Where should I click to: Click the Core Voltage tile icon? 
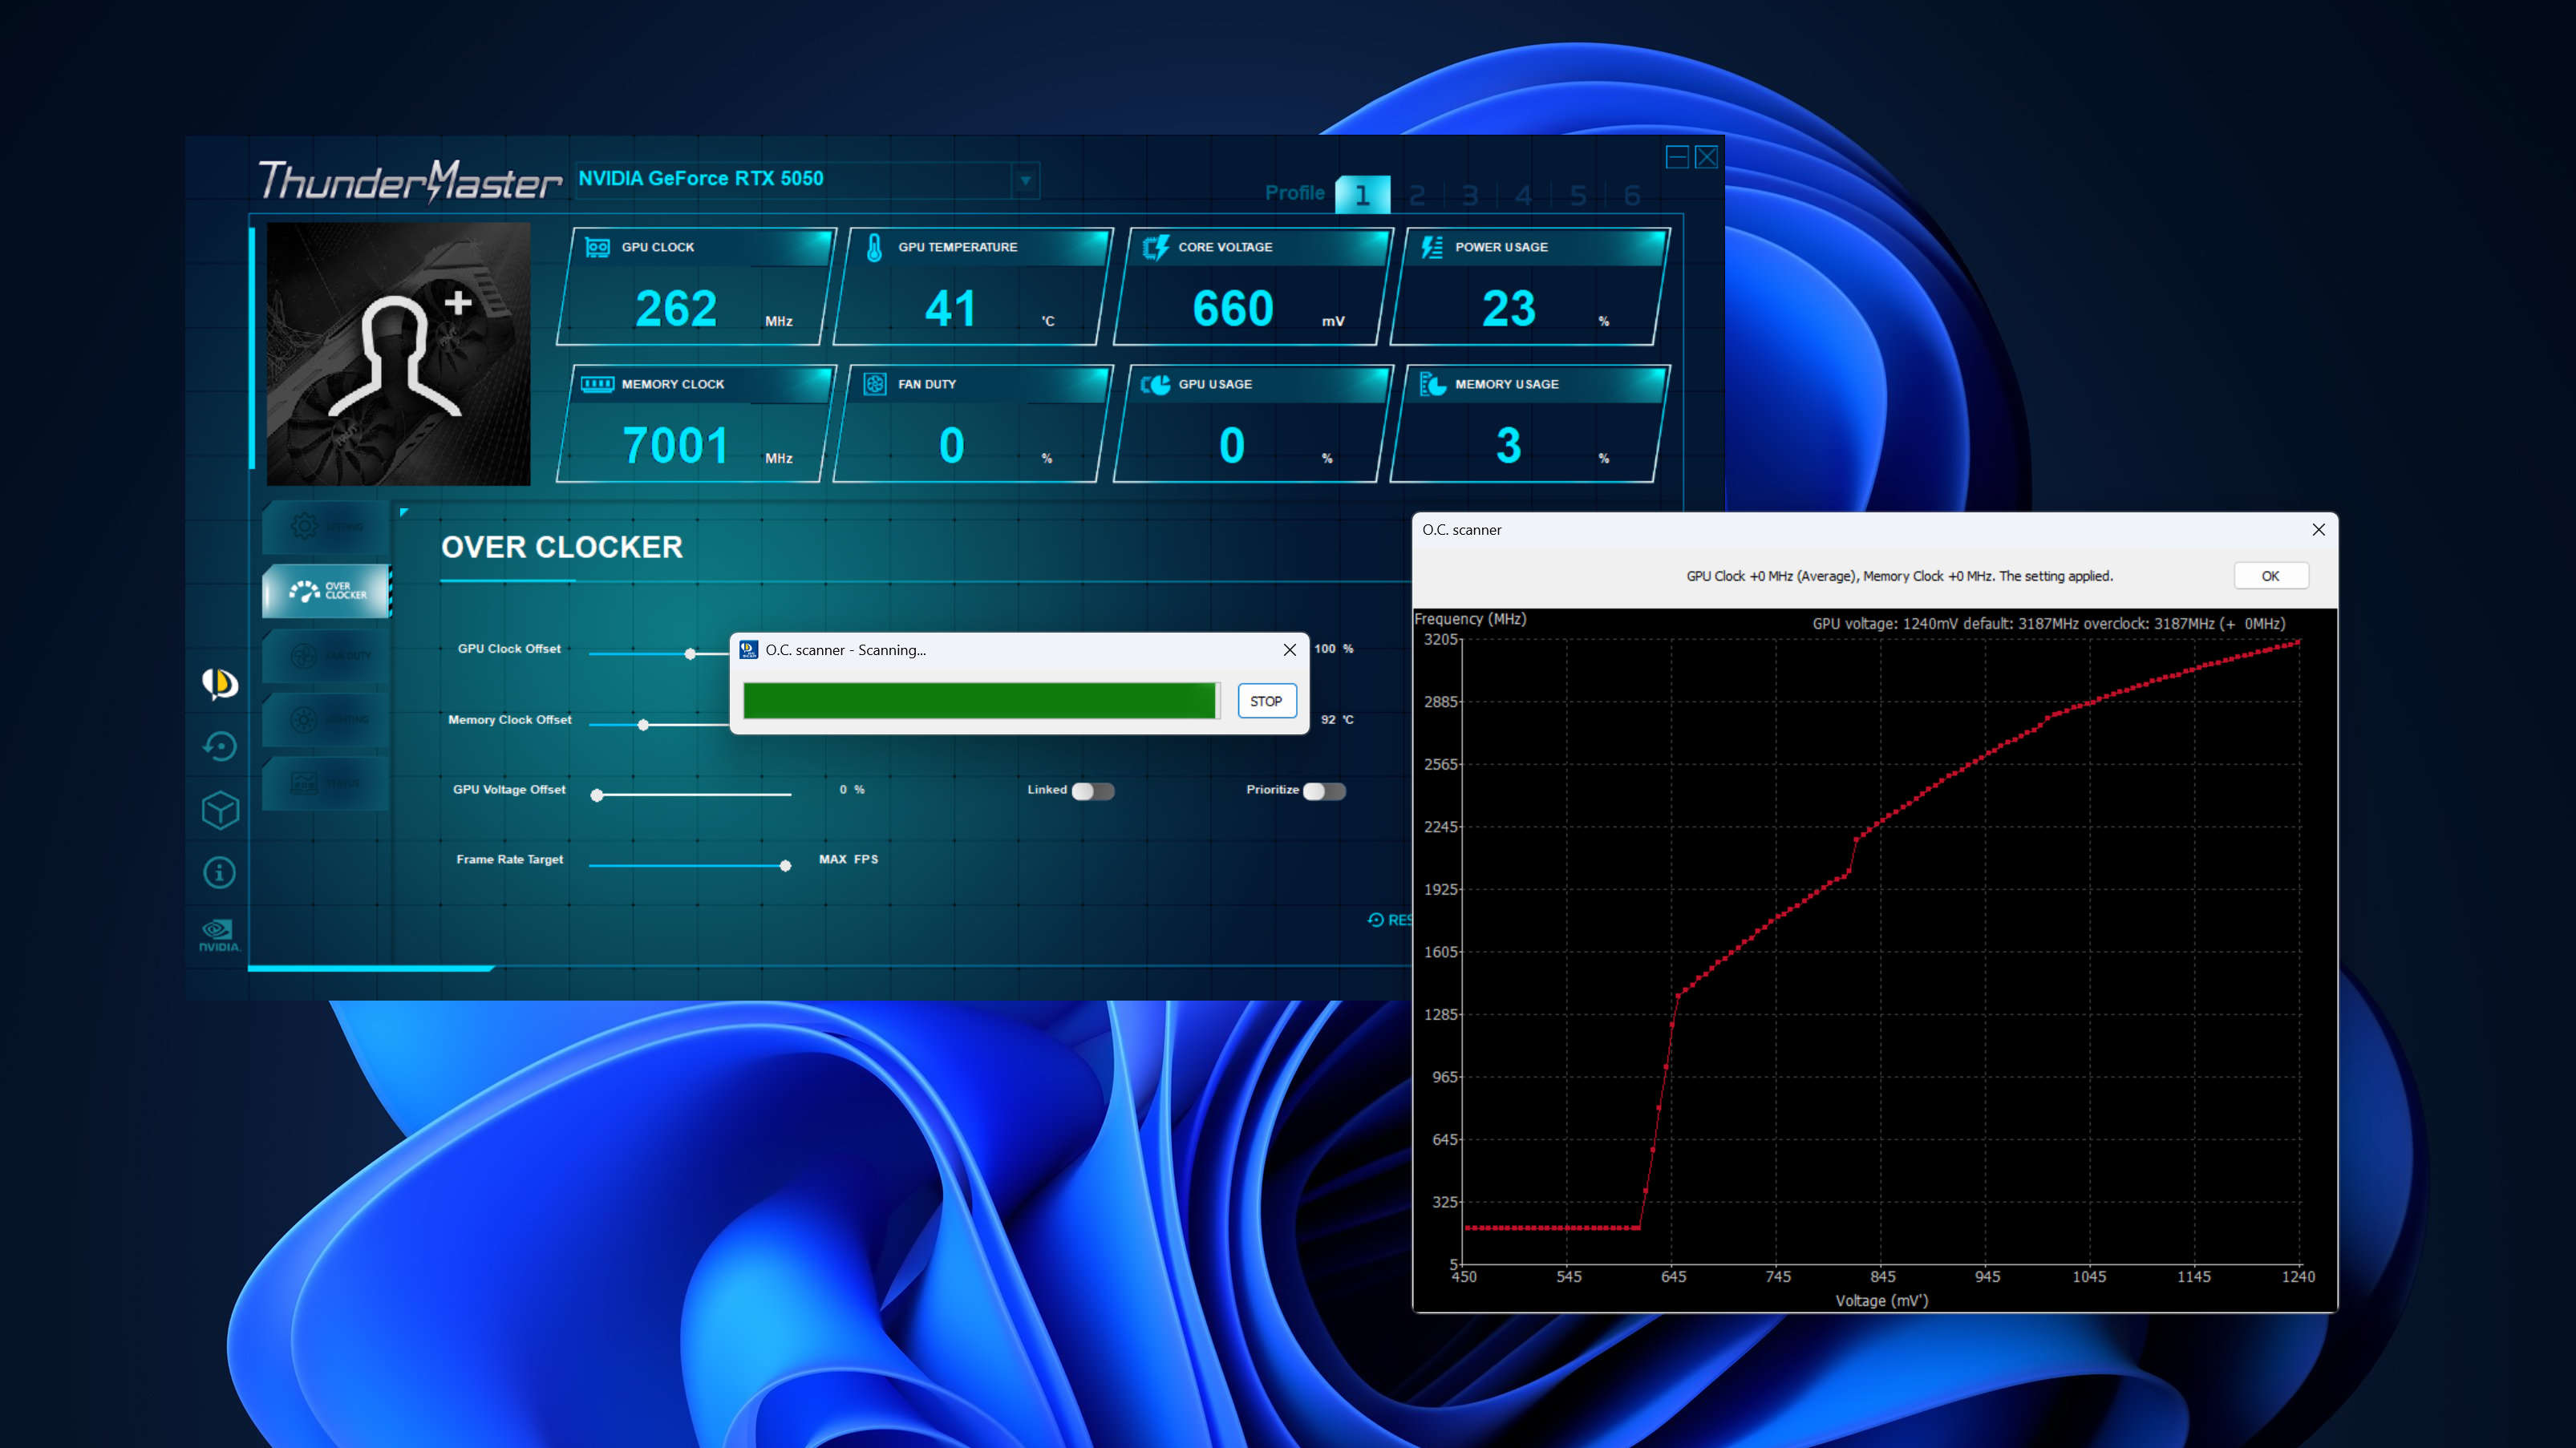coord(1155,247)
